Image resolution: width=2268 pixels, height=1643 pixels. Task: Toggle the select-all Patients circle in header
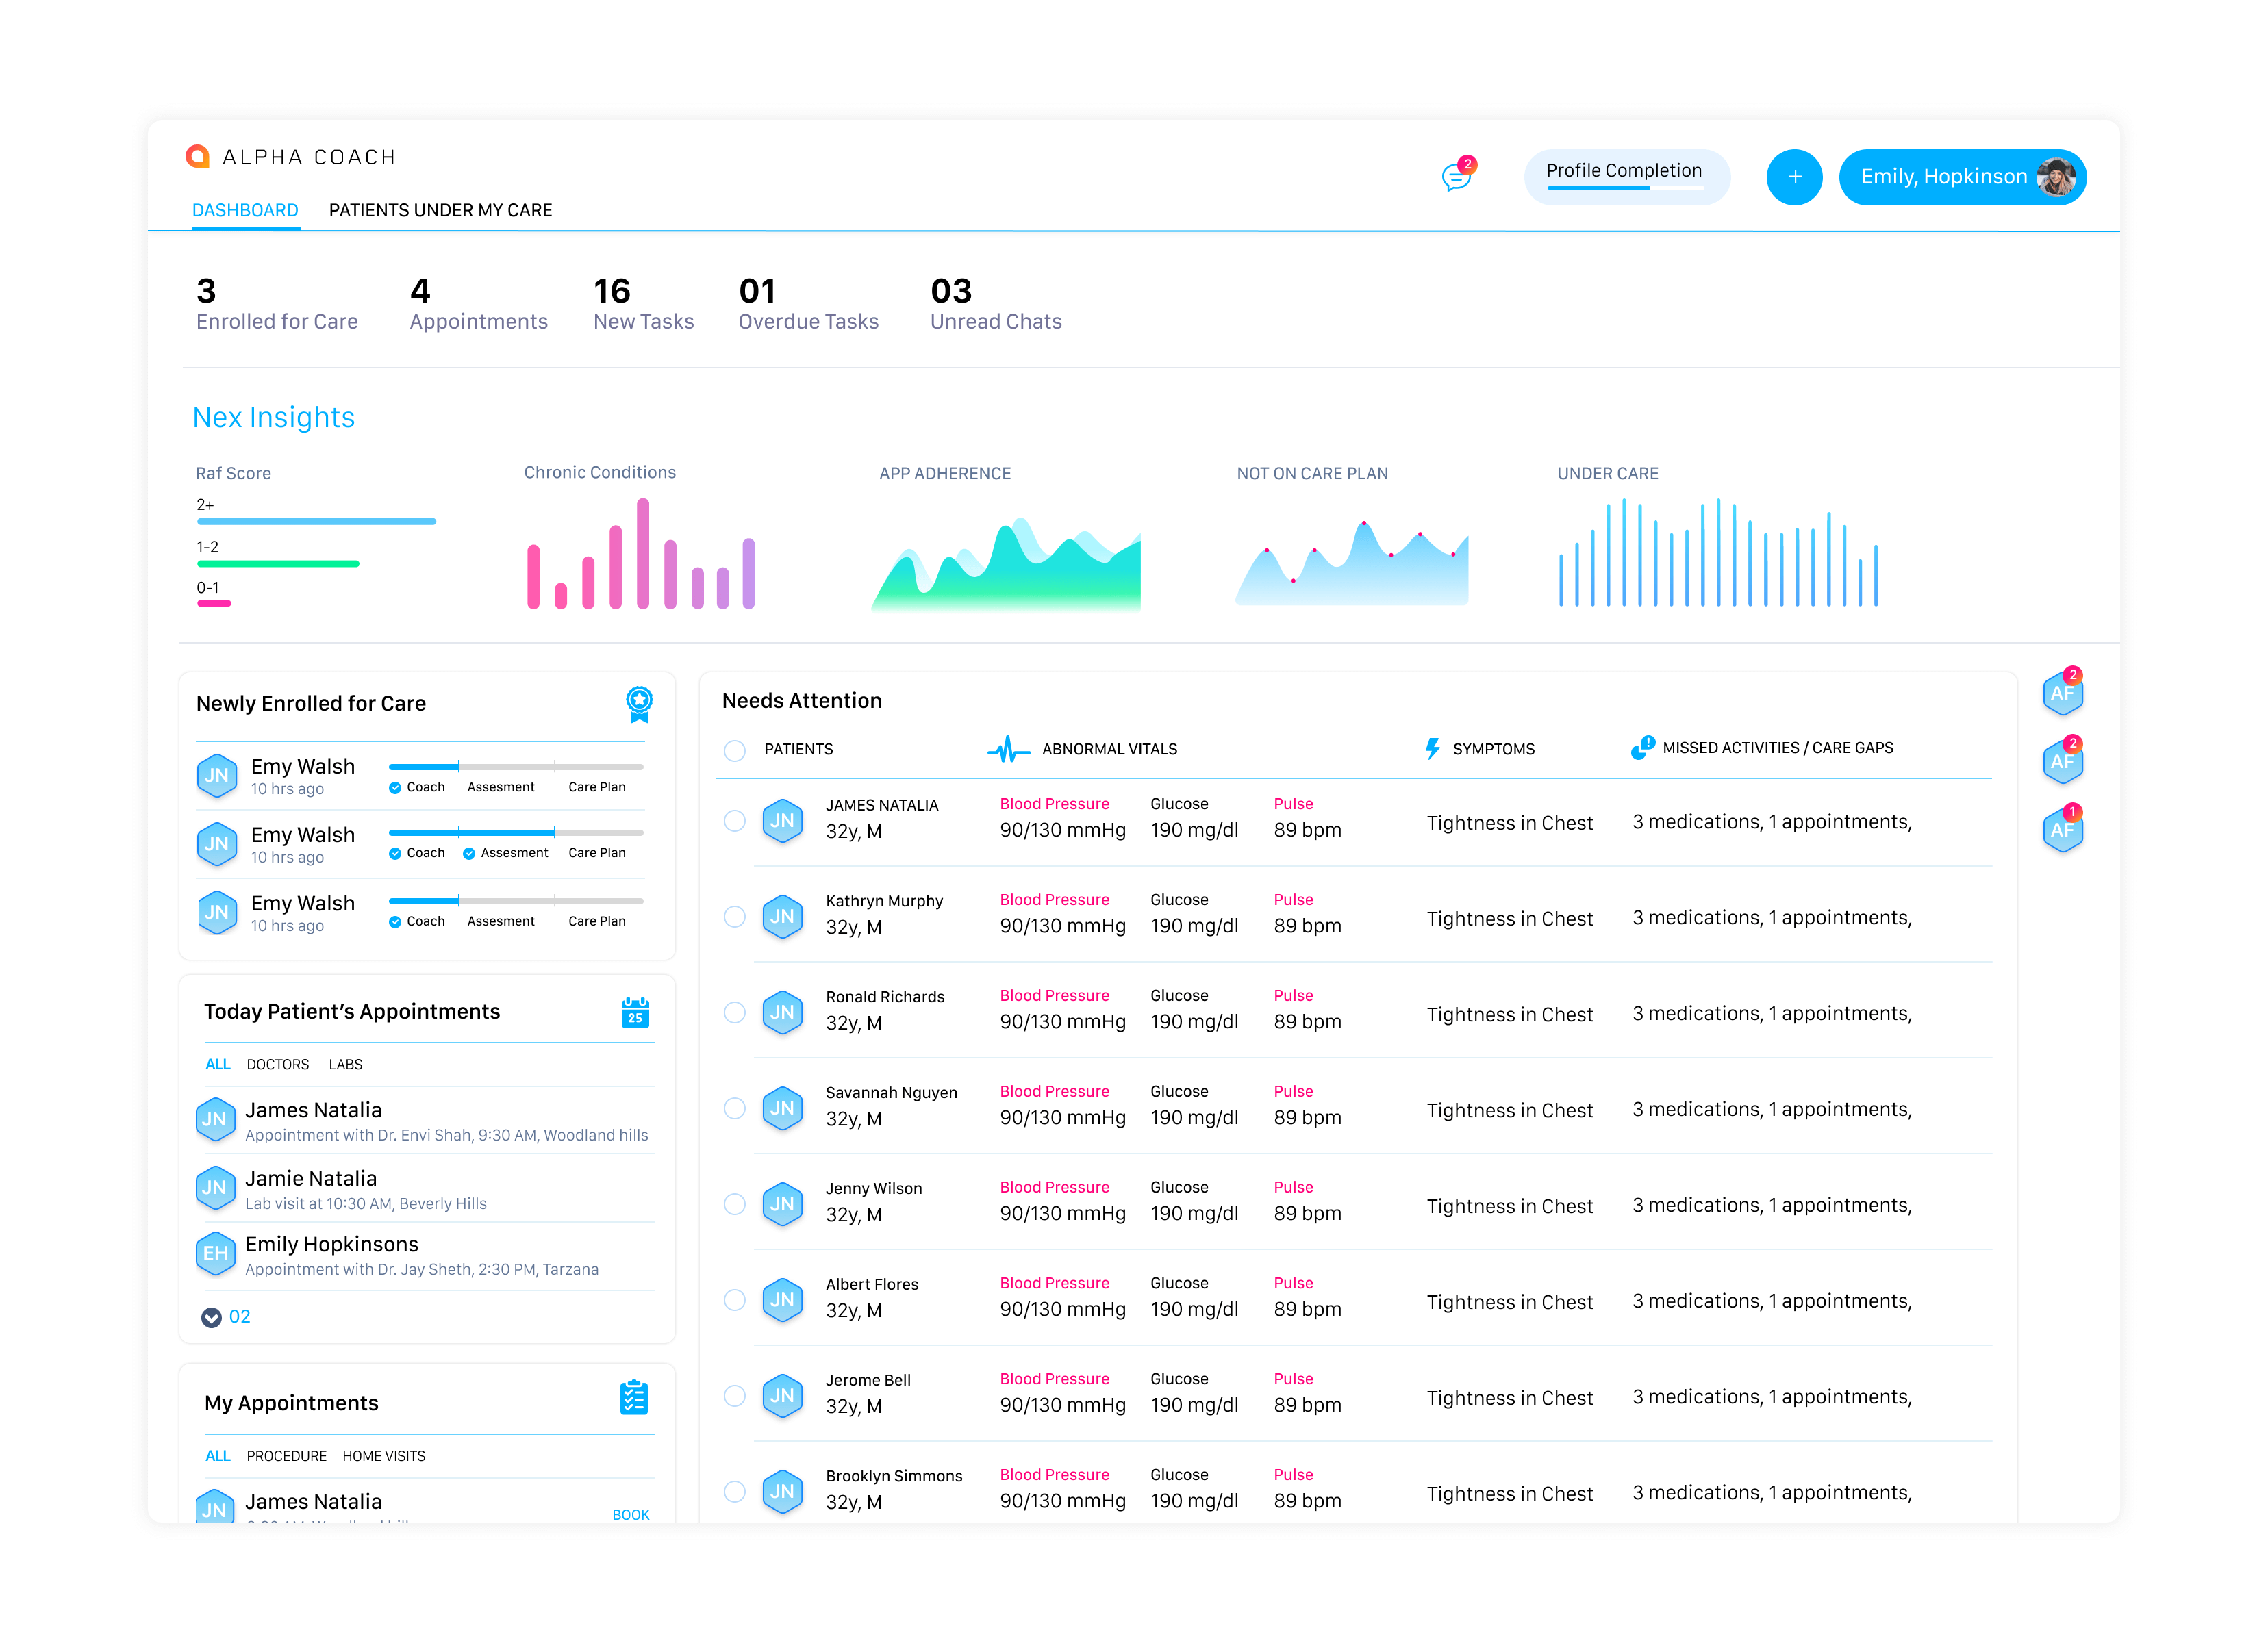click(x=735, y=751)
